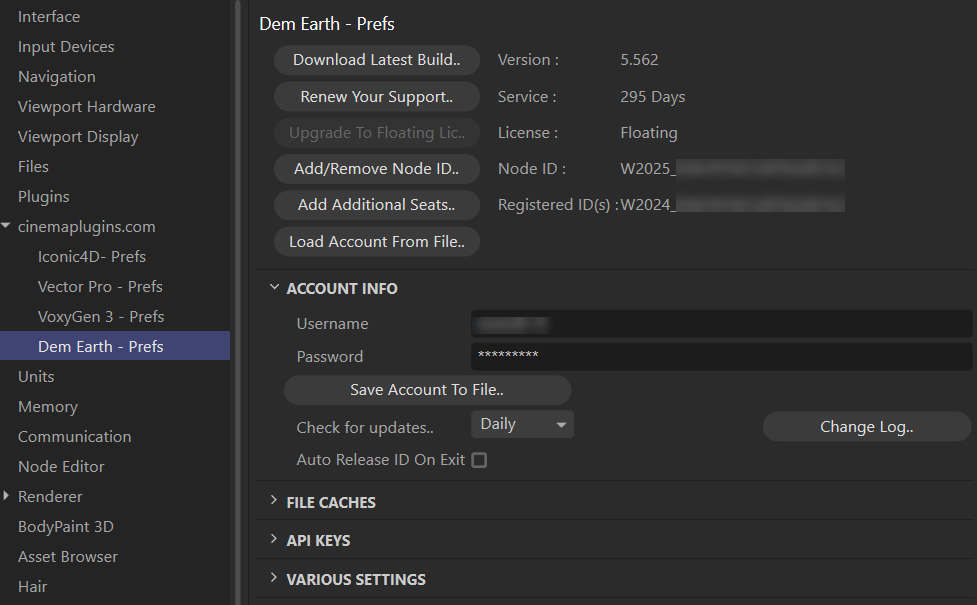The height and width of the screenshot is (605, 977).
Task: Collapse the cinemaplugins.com tree node arrow
Action: tap(6, 226)
